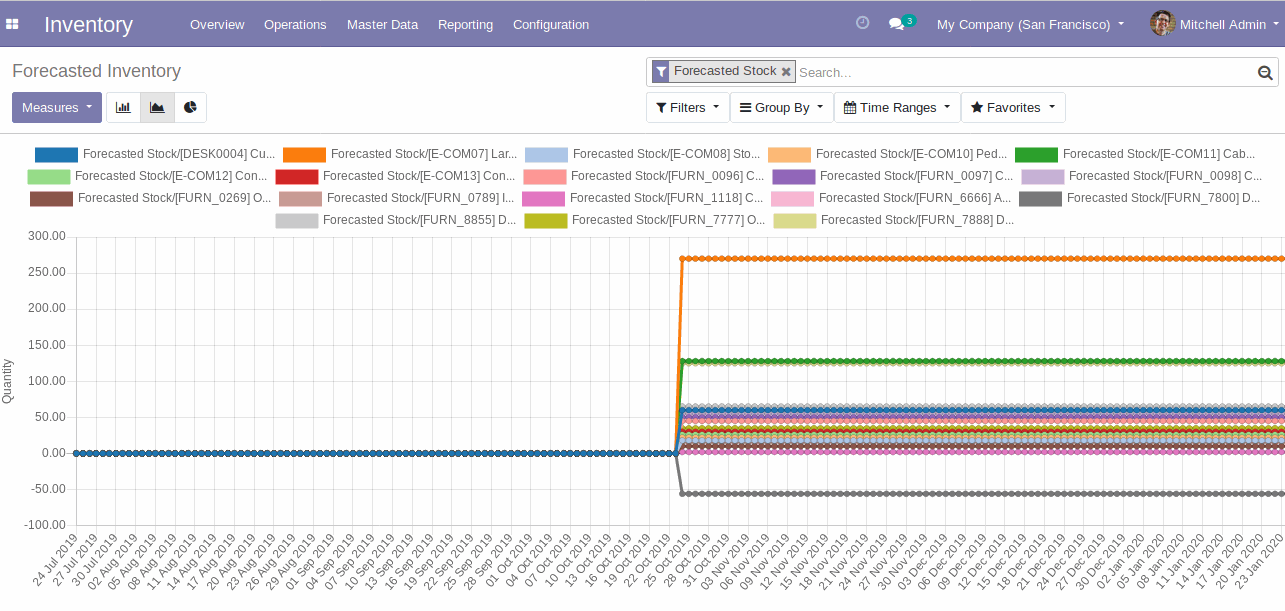Viewport: 1285px width, 611px height.
Task: Toggle the FURN_0096 legend series
Action: point(643,177)
